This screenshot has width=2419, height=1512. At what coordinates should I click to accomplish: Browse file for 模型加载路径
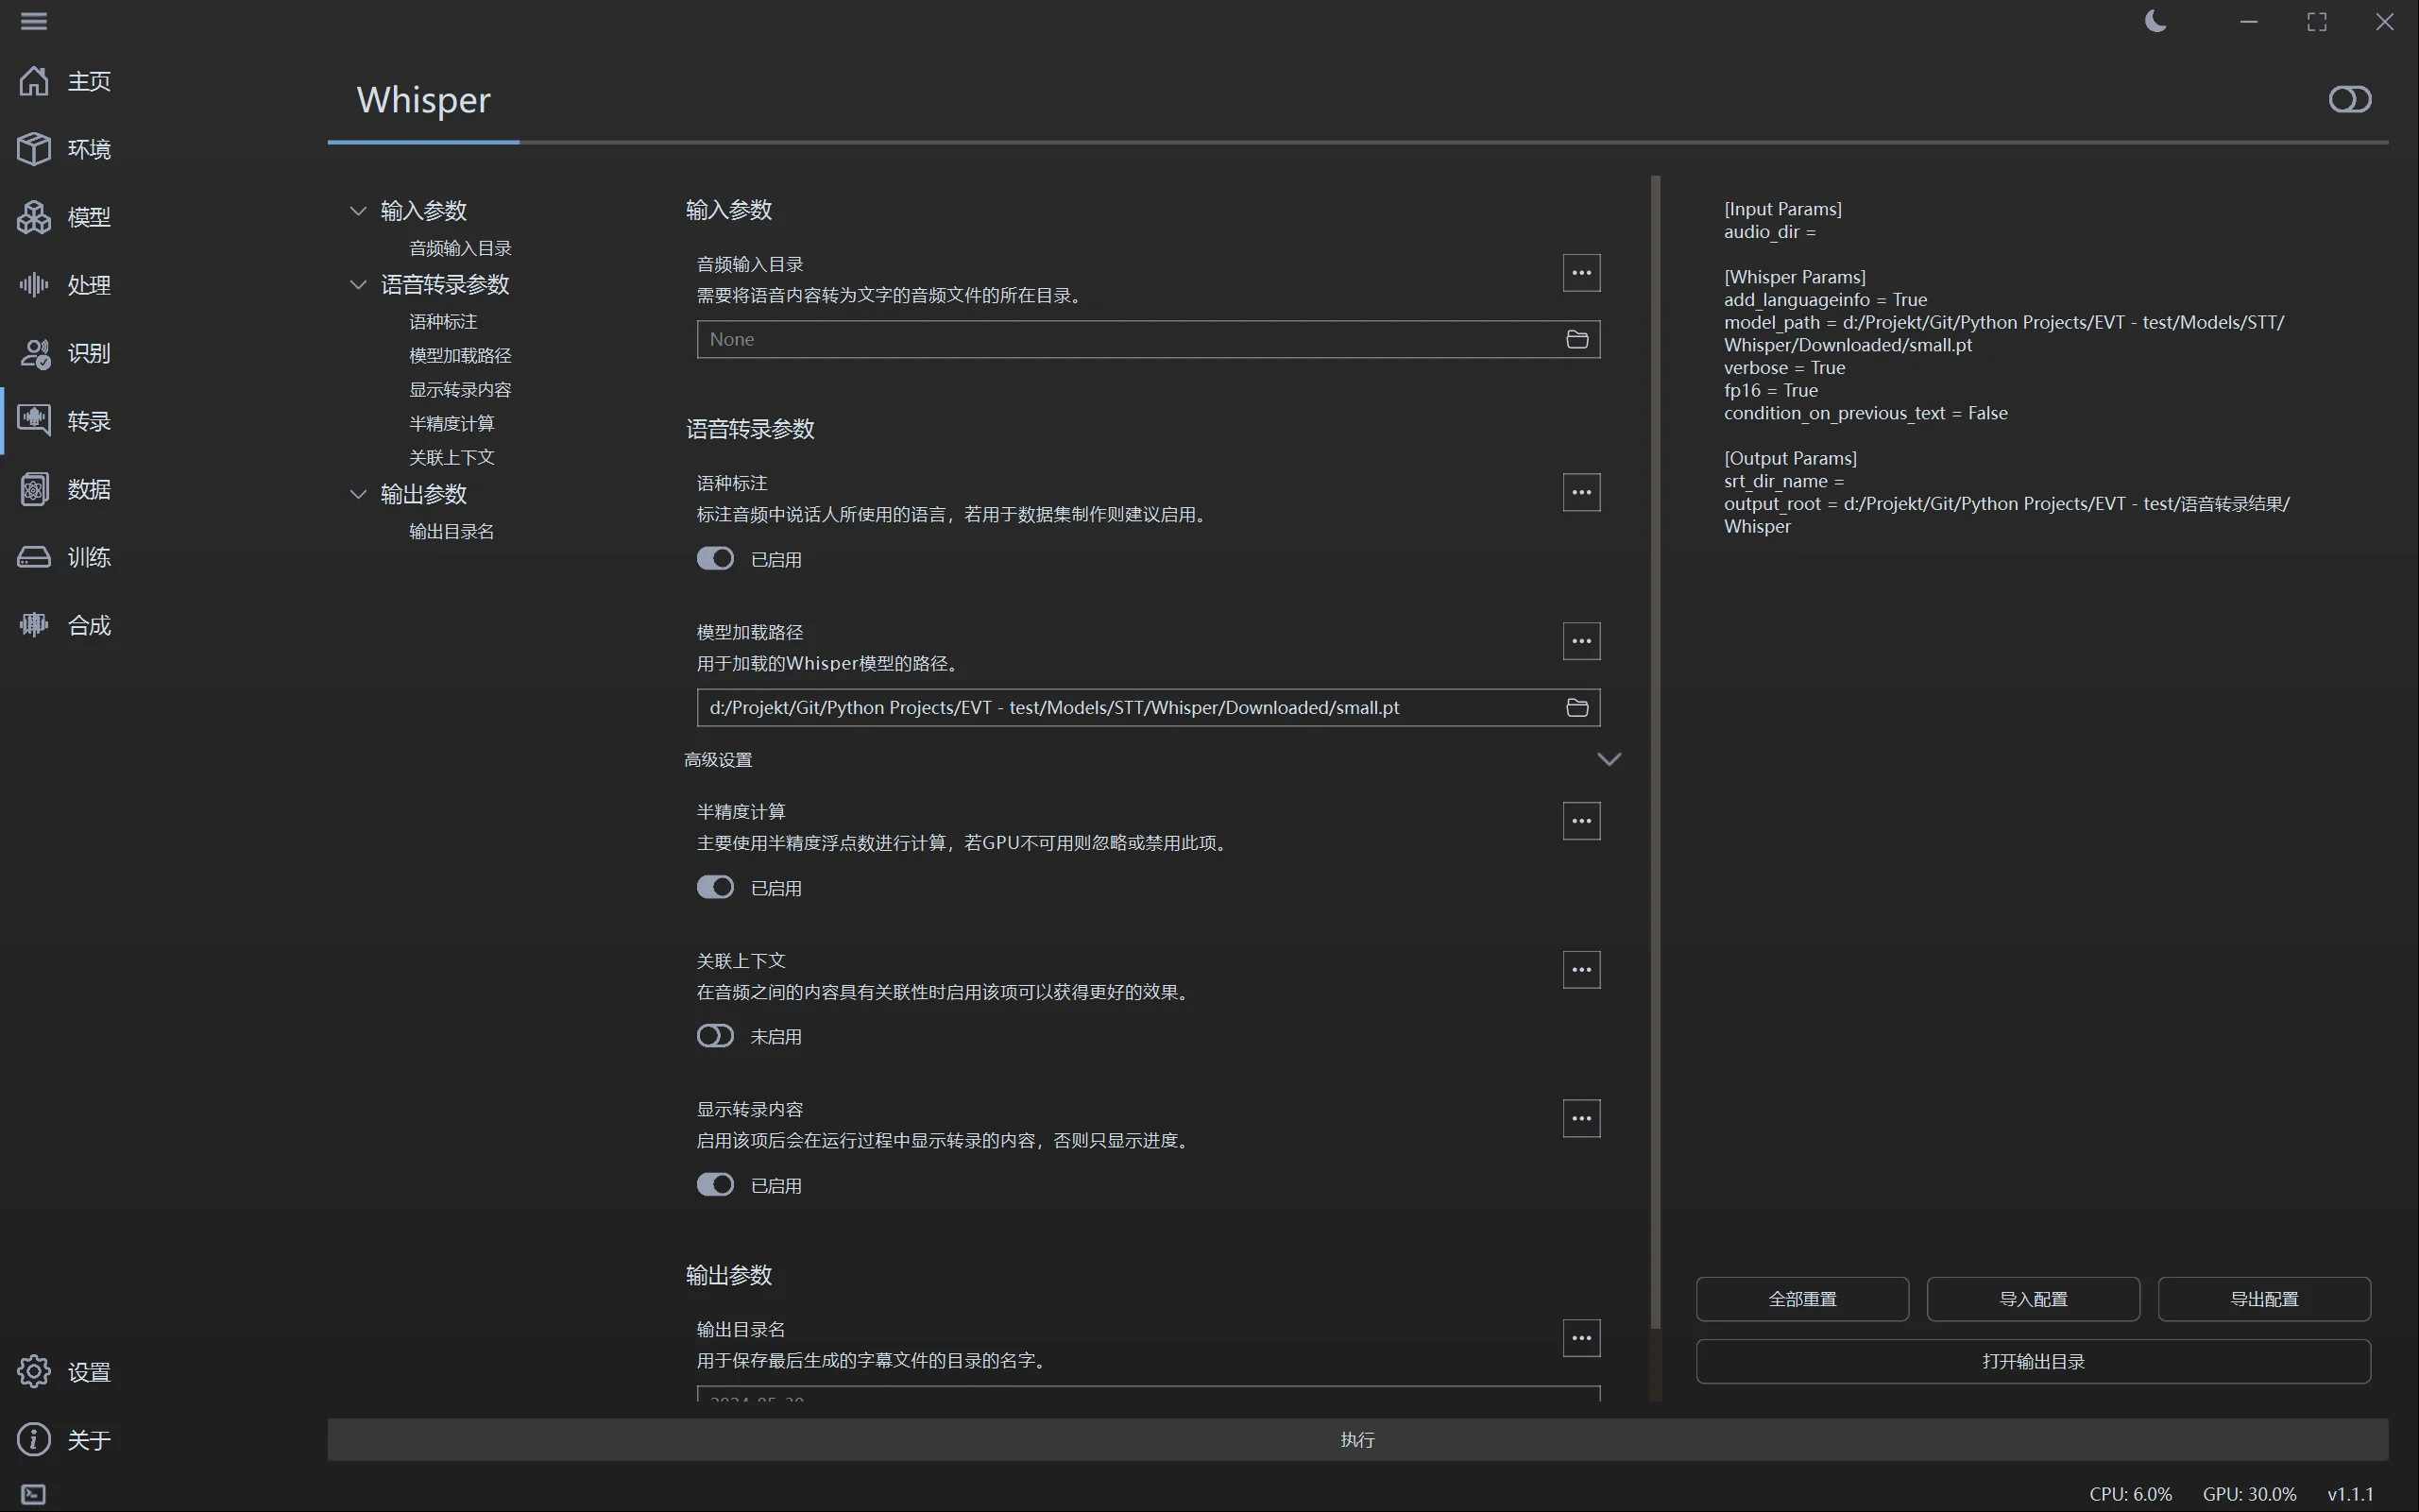click(x=1577, y=707)
